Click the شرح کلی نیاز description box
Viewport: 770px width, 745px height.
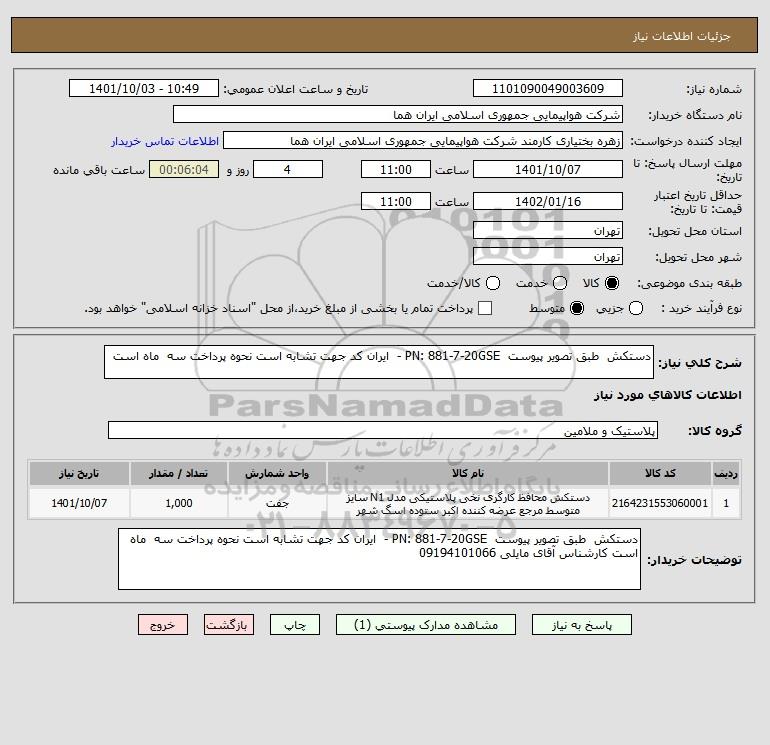click(x=379, y=362)
